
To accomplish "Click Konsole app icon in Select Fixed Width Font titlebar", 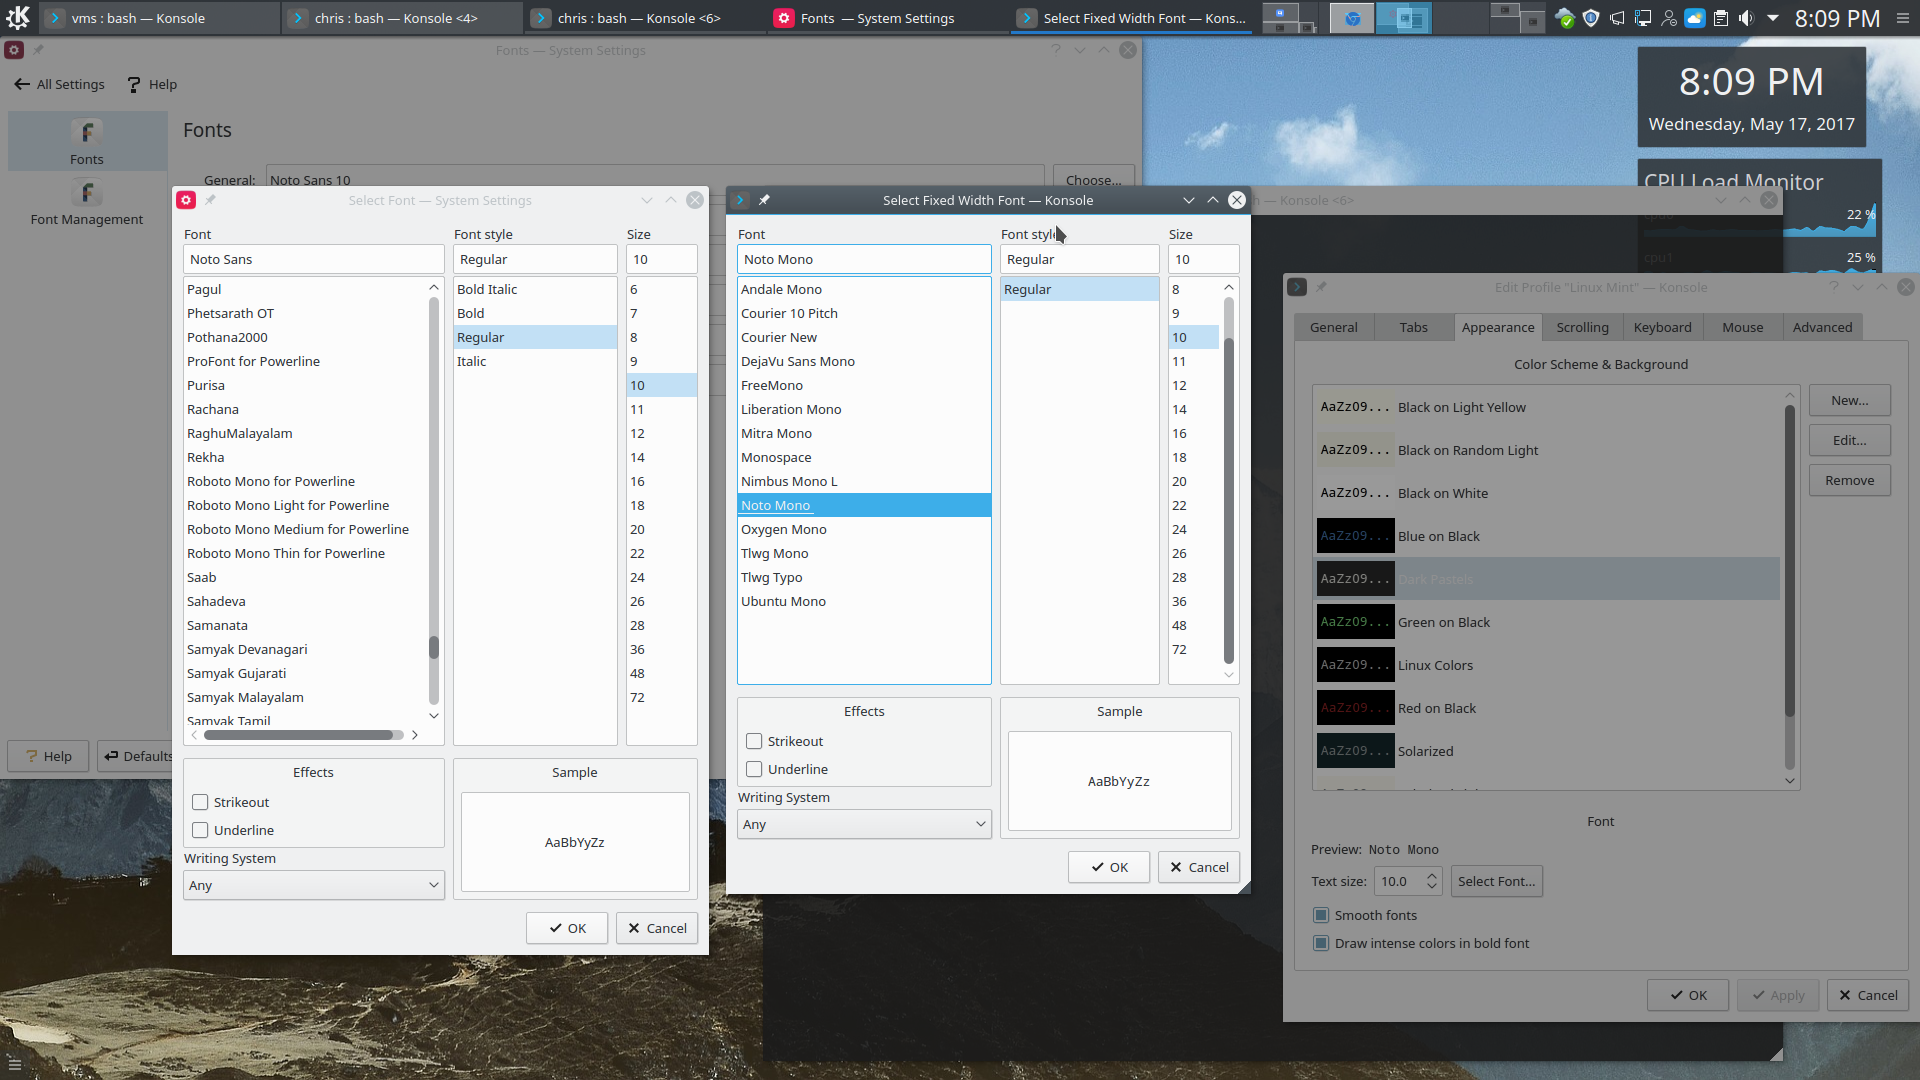I will [x=740, y=200].
